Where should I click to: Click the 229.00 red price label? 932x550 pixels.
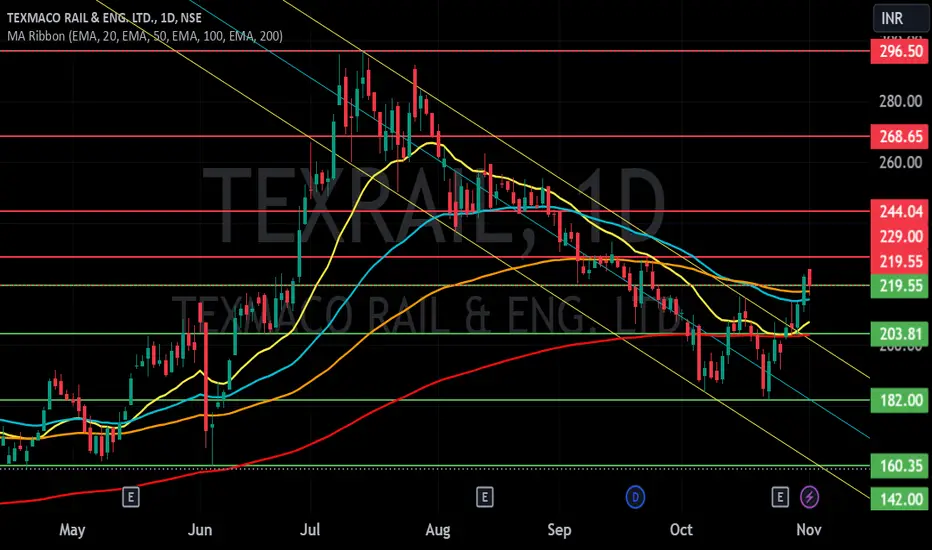tap(900, 237)
